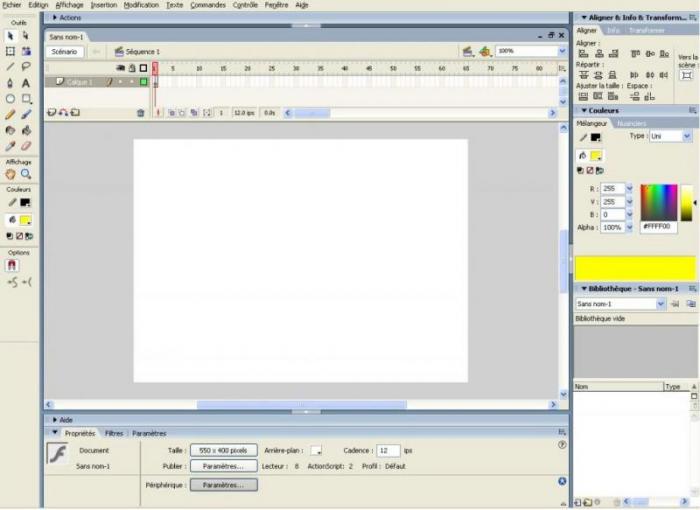700x510 pixels.
Task: Toggle lock for all layers padlock
Action: pyautogui.click(x=132, y=68)
